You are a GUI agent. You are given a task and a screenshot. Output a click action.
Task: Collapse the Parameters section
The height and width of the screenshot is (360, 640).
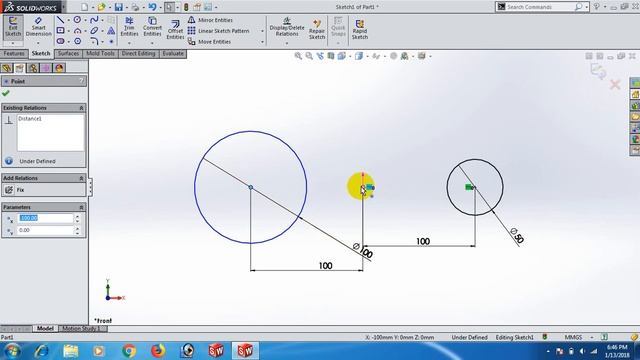(x=81, y=207)
